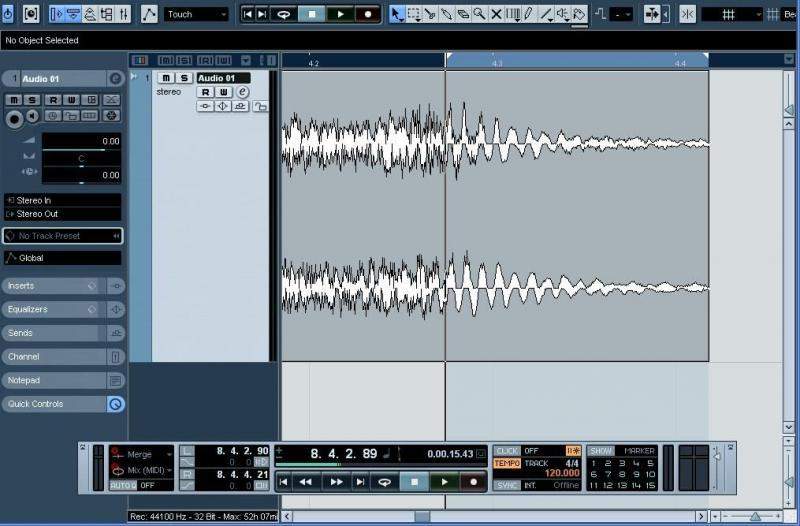Select the Time Warp tool

pos(513,14)
